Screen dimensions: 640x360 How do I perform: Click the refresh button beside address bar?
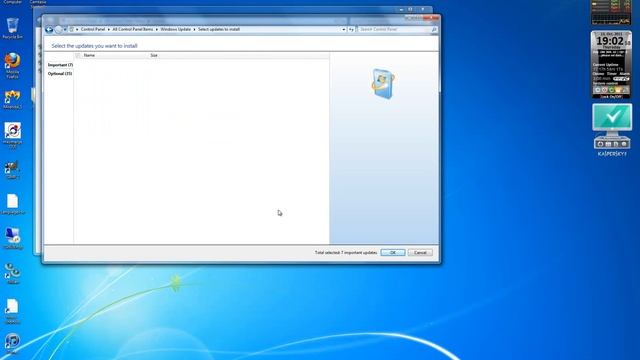click(351, 29)
